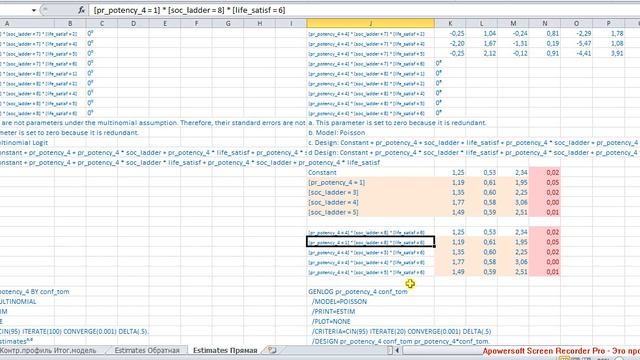Click into the formula bar text

[x=189, y=10]
